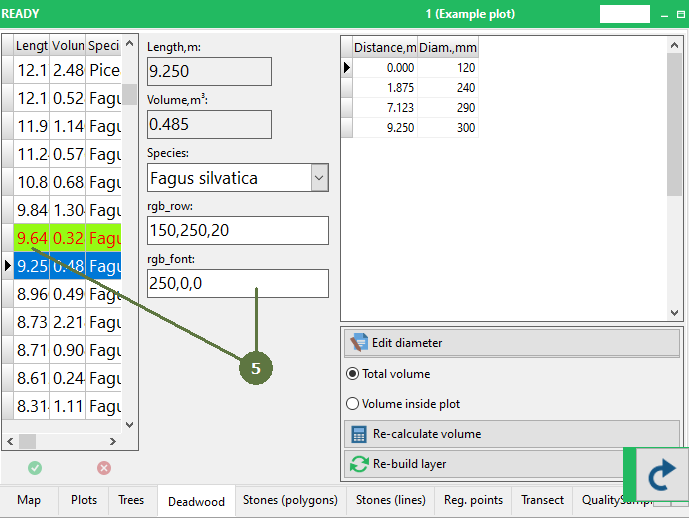This screenshot has width=689, height=518.
Task: Click the rgb_row input field
Action: (x=237, y=231)
